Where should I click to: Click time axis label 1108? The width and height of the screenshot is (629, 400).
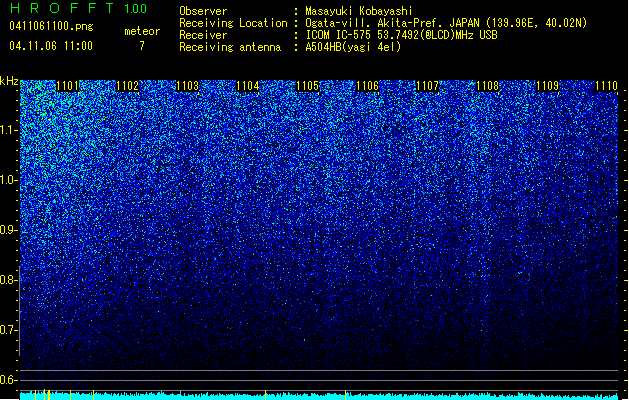[x=487, y=86]
